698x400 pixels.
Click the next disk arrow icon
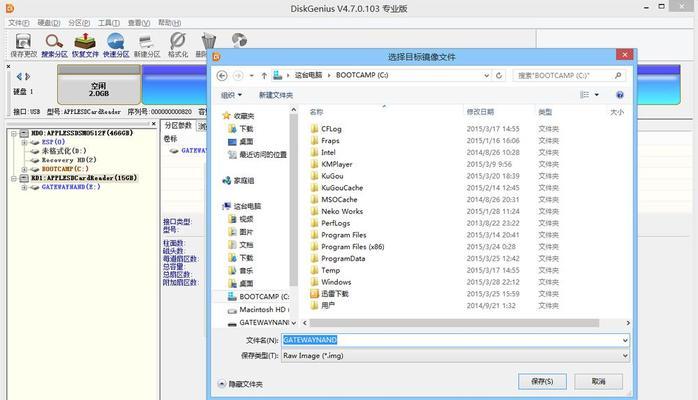click(x=28, y=77)
